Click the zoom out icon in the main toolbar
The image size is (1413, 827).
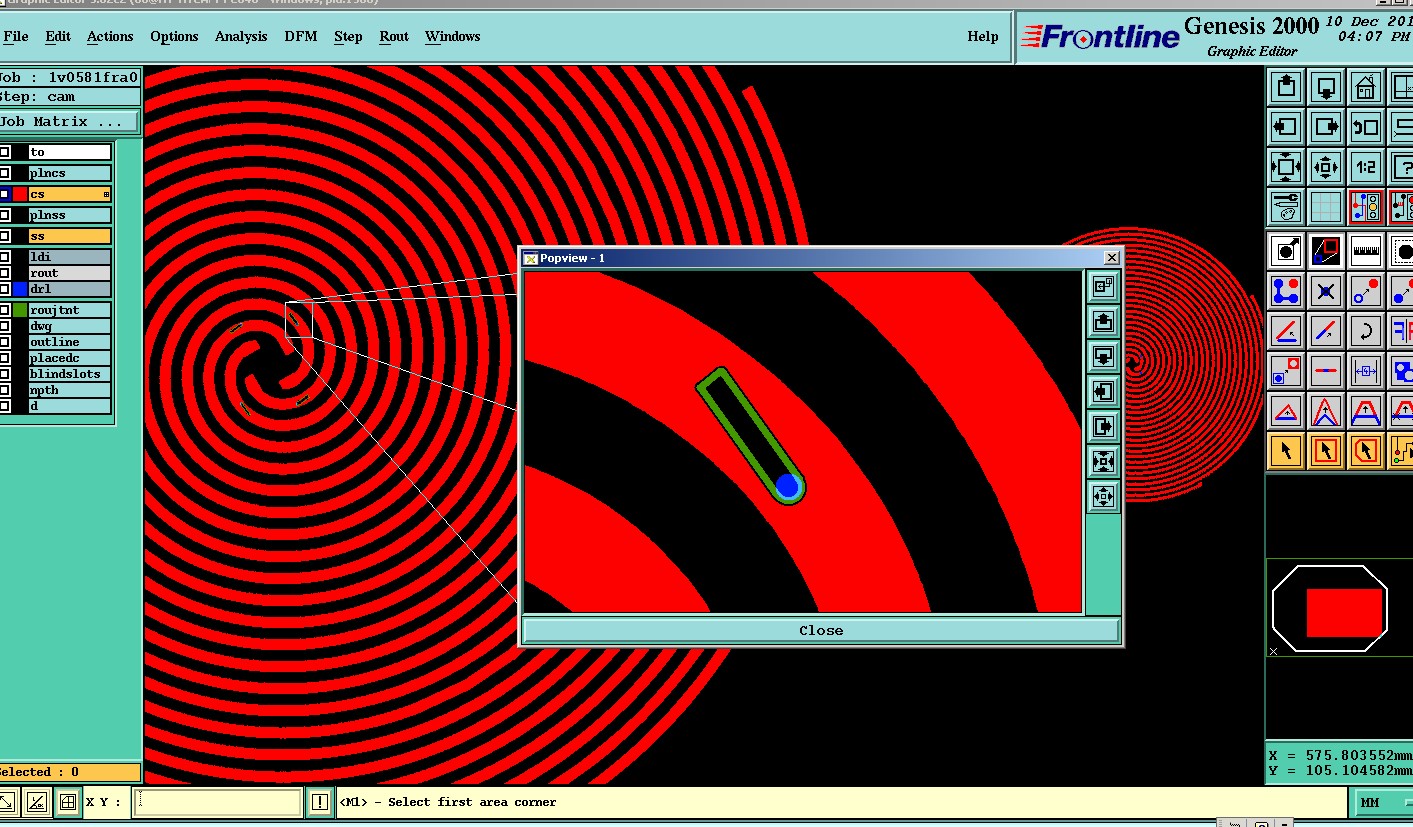[x=1326, y=167]
